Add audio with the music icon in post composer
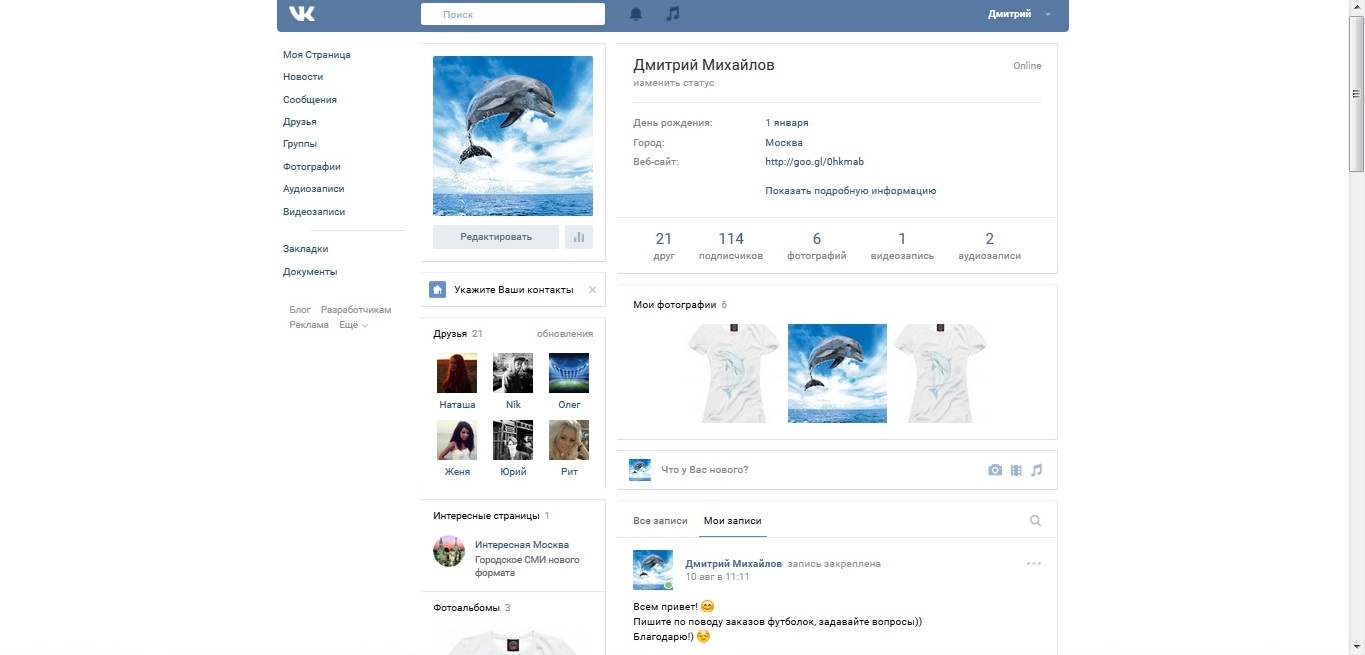 (1037, 469)
